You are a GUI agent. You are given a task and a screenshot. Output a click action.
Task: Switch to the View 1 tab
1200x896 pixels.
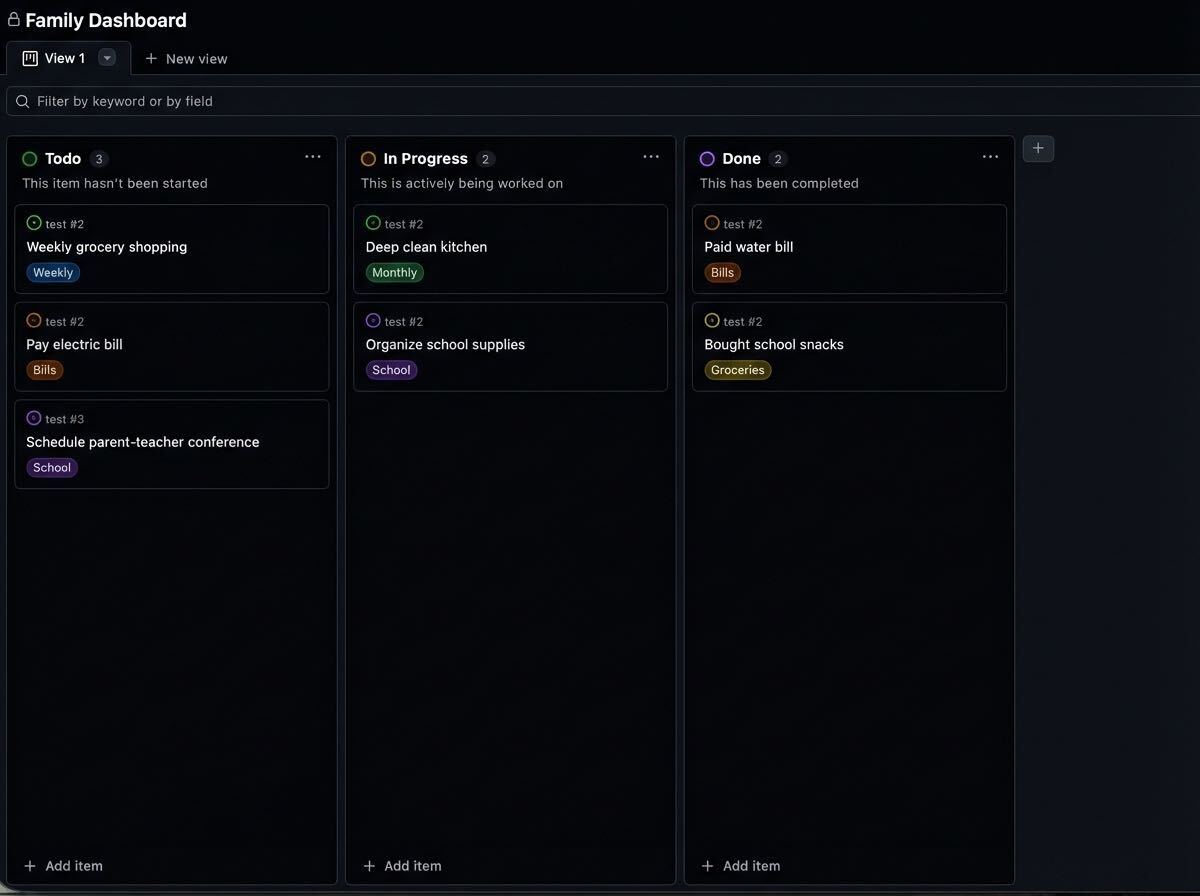66,58
